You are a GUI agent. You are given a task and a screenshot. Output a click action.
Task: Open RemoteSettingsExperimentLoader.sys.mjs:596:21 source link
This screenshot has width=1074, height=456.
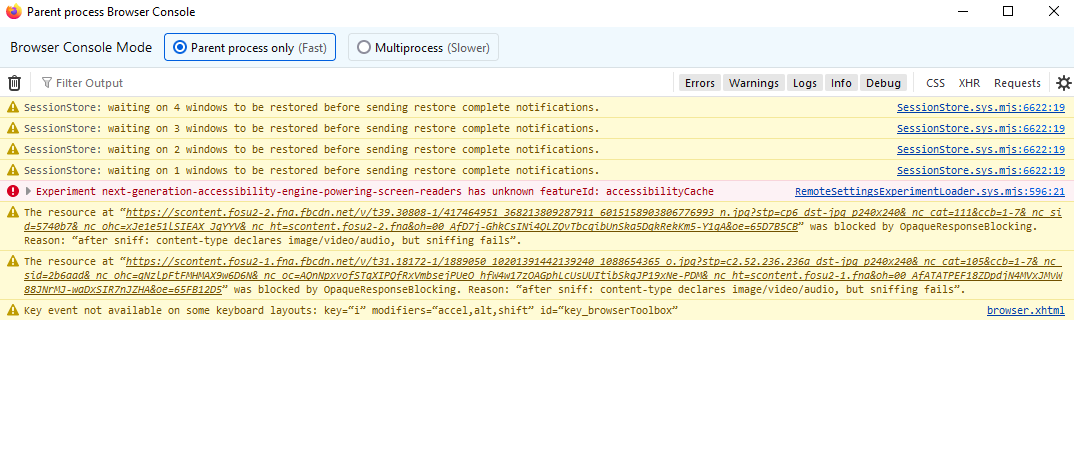click(x=929, y=192)
